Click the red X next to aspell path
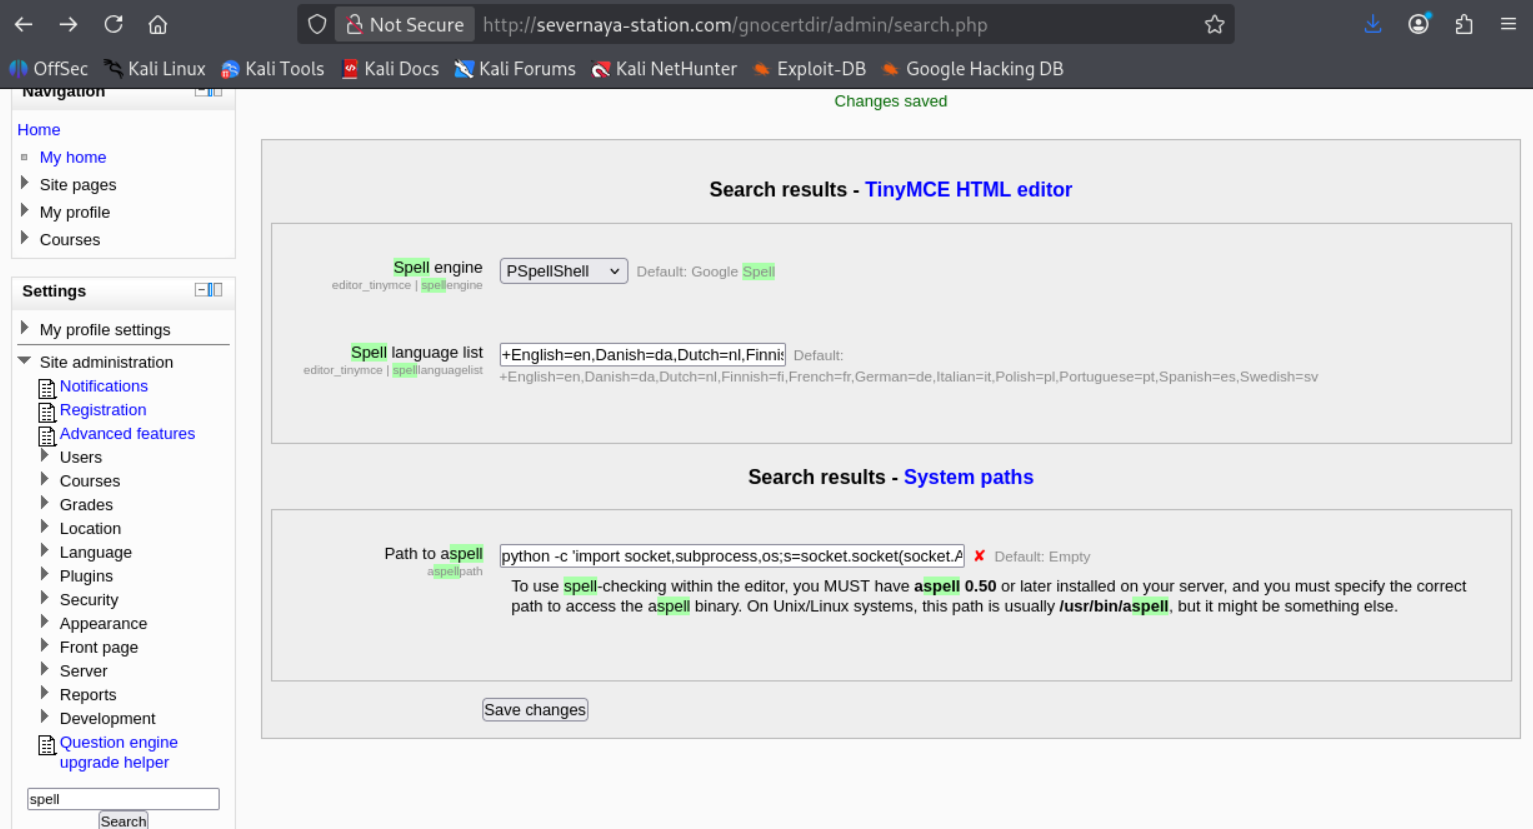The image size is (1533, 829). click(979, 556)
